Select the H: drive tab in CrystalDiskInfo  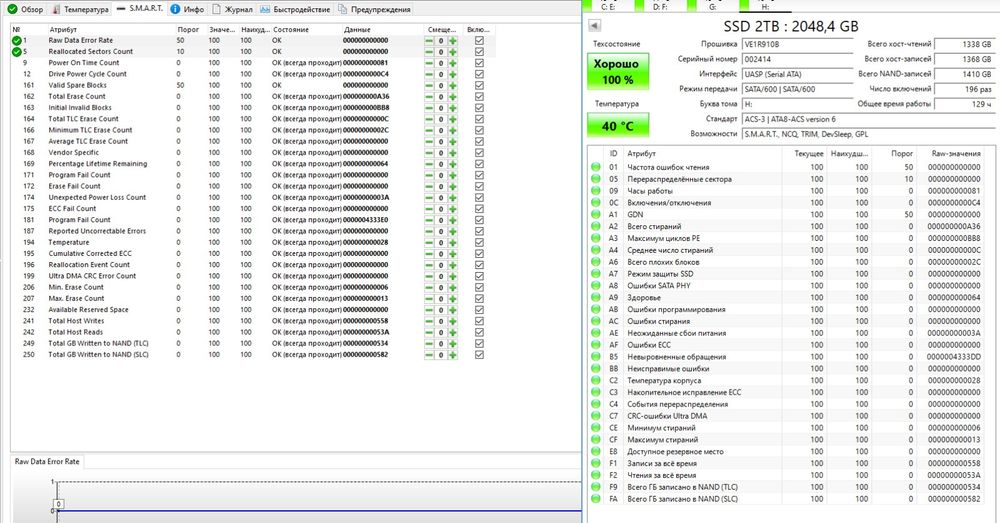[x=765, y=6]
